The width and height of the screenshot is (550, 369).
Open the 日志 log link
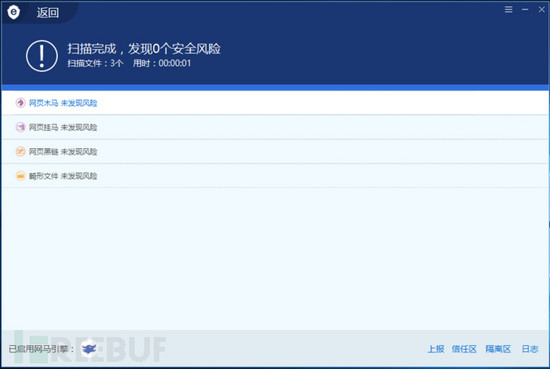(x=530, y=349)
